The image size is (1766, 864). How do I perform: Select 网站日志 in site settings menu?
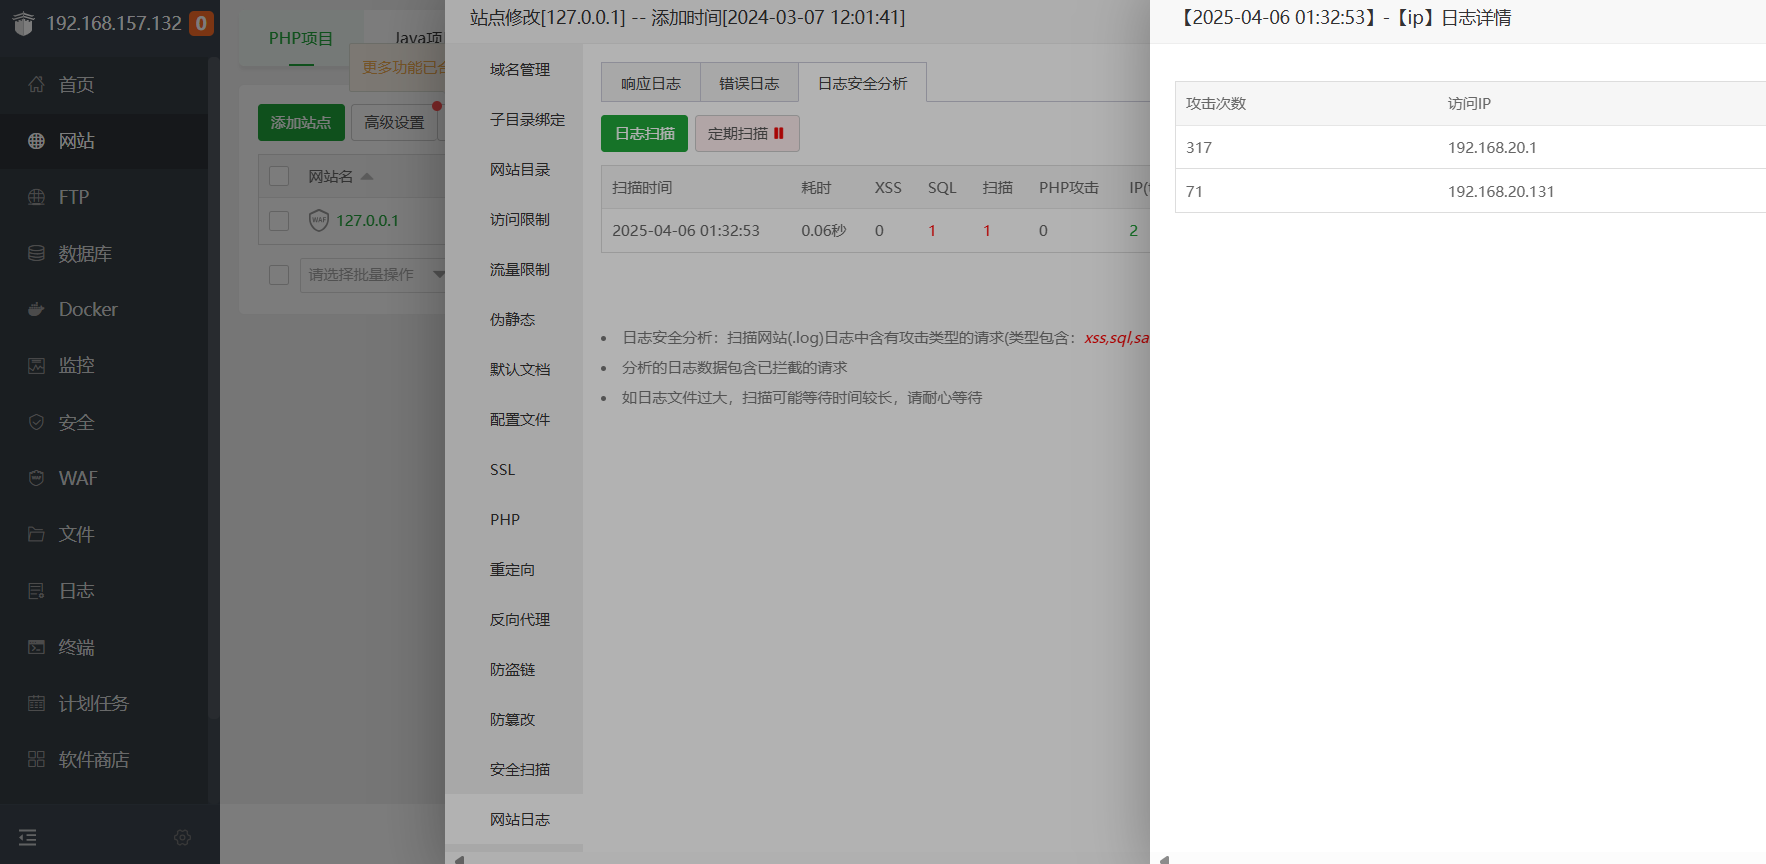[x=520, y=819]
